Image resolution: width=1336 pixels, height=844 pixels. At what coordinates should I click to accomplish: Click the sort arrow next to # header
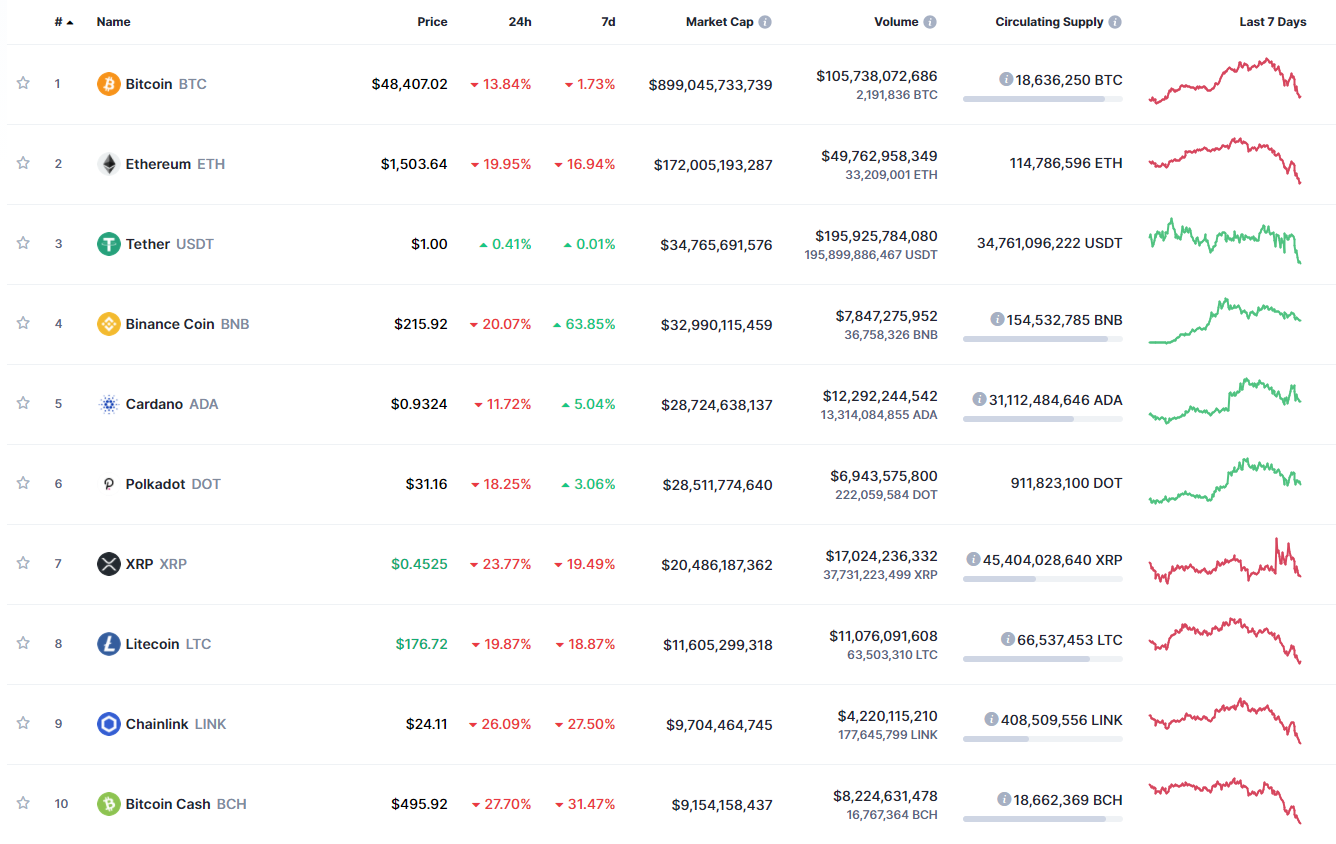point(70,22)
